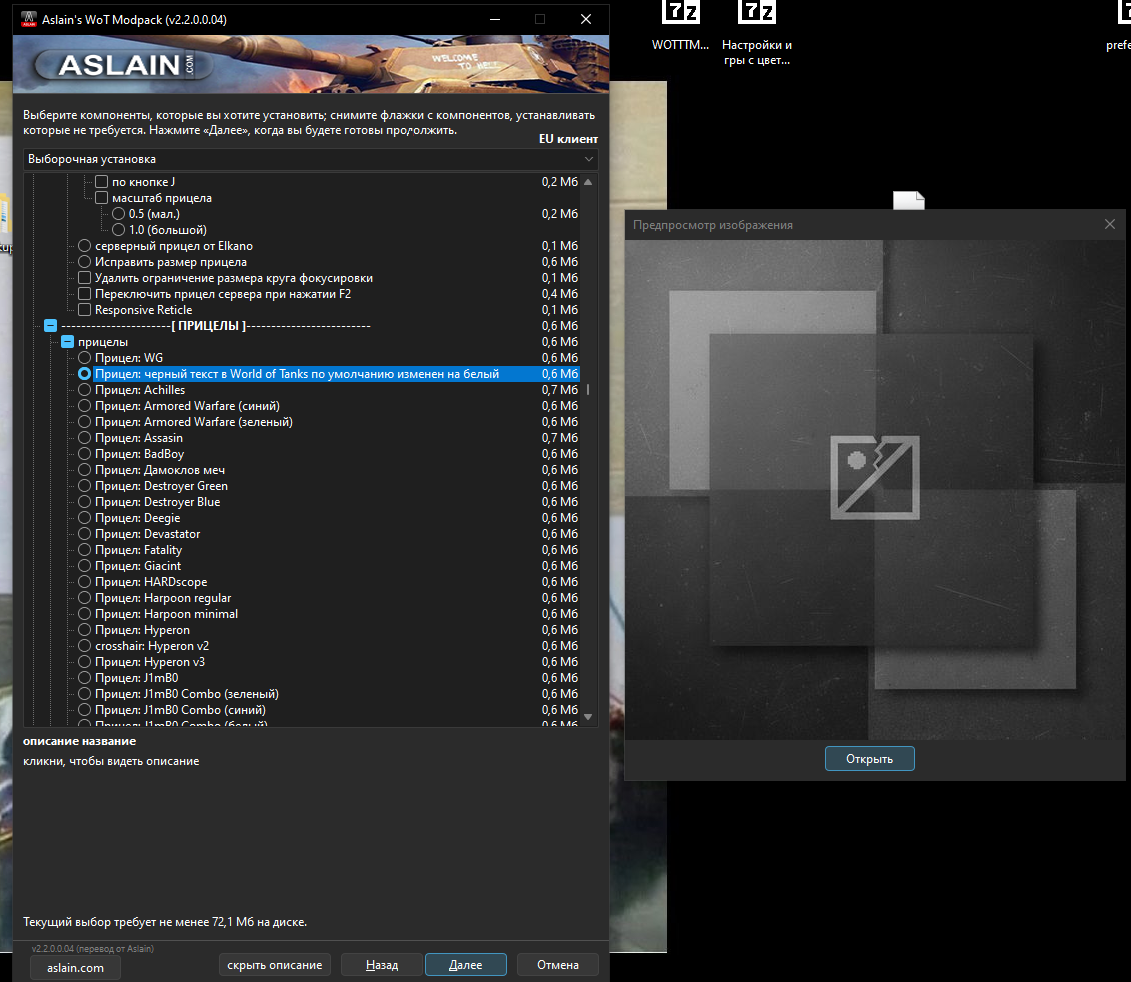Open the WOTTTM 7z archive icon
The width and height of the screenshot is (1131, 982).
point(680,13)
